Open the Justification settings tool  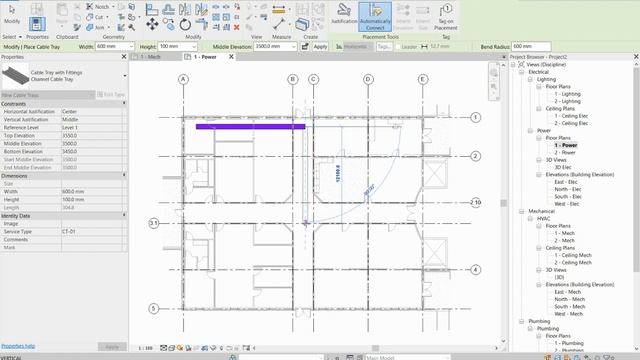click(344, 15)
